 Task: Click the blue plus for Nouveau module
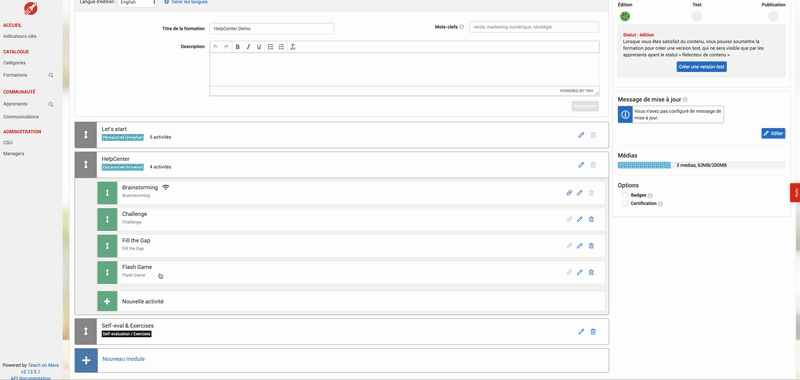point(86,361)
